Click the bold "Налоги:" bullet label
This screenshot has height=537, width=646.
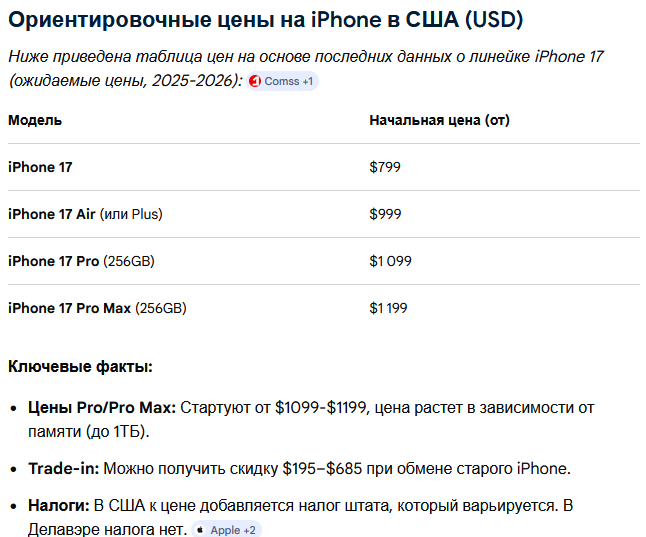[x=58, y=505]
